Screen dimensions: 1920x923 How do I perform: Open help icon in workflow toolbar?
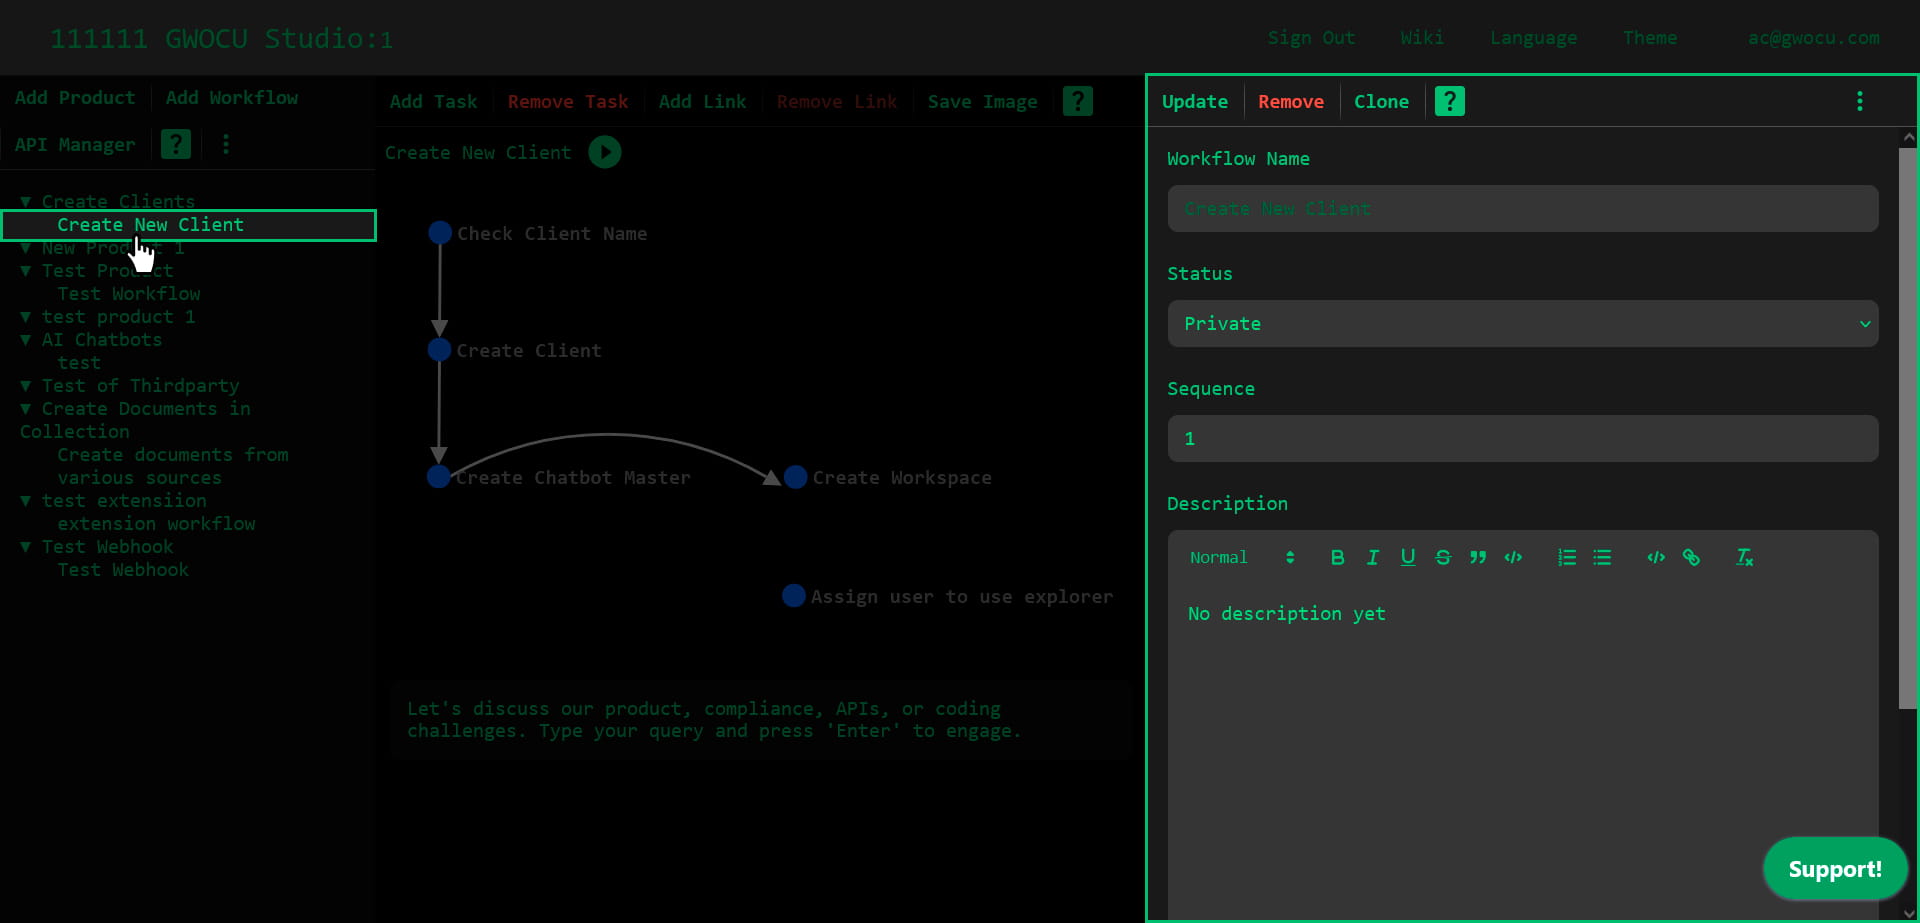click(1077, 101)
